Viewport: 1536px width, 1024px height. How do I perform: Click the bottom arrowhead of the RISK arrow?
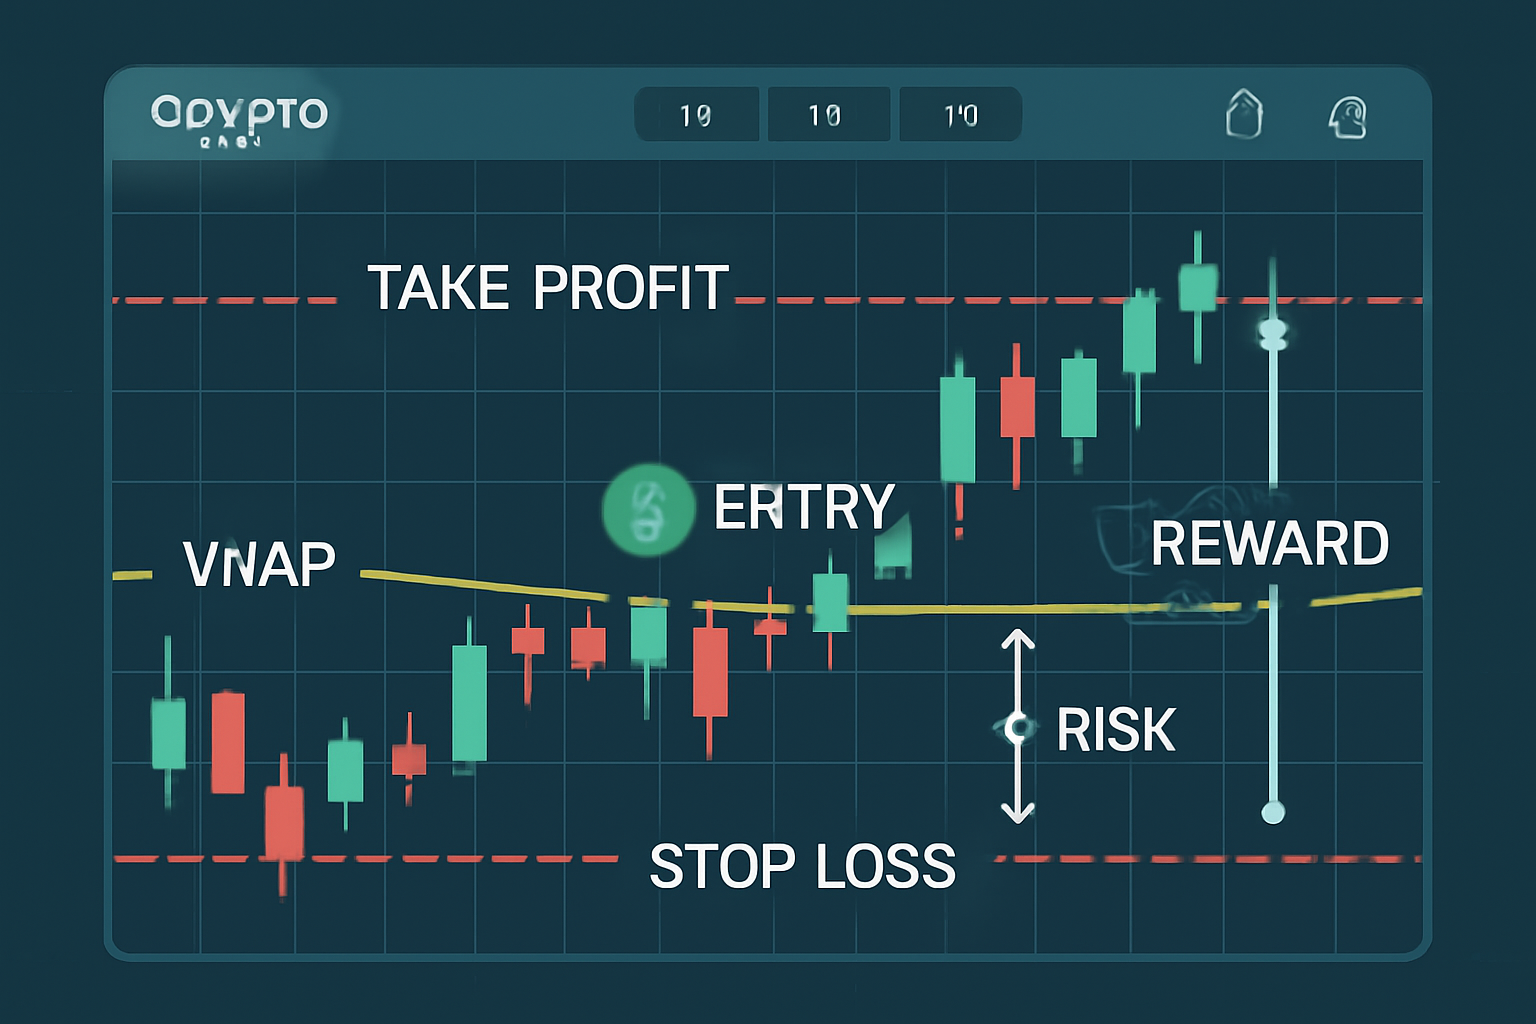coord(1018,814)
